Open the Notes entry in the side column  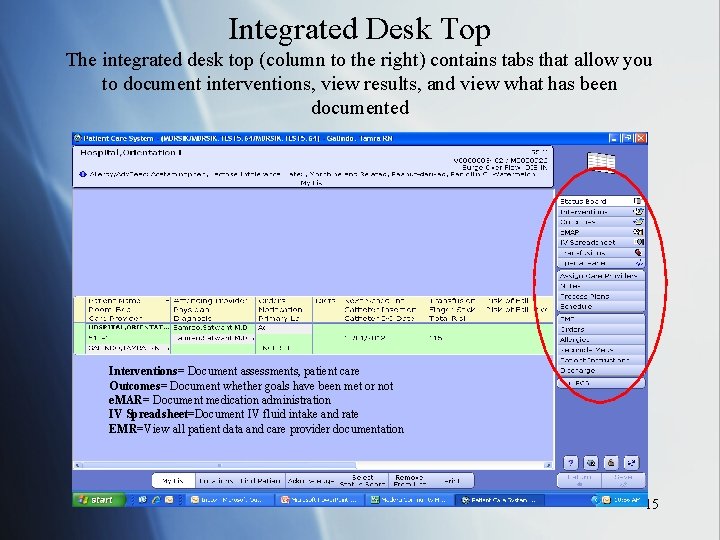(601, 286)
